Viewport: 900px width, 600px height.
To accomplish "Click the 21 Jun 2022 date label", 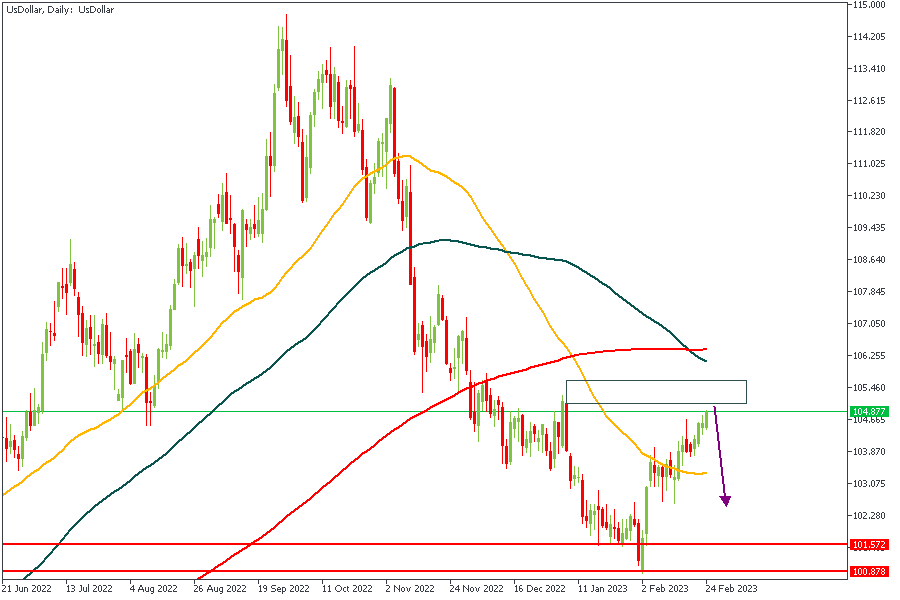I will click(x=25, y=589).
